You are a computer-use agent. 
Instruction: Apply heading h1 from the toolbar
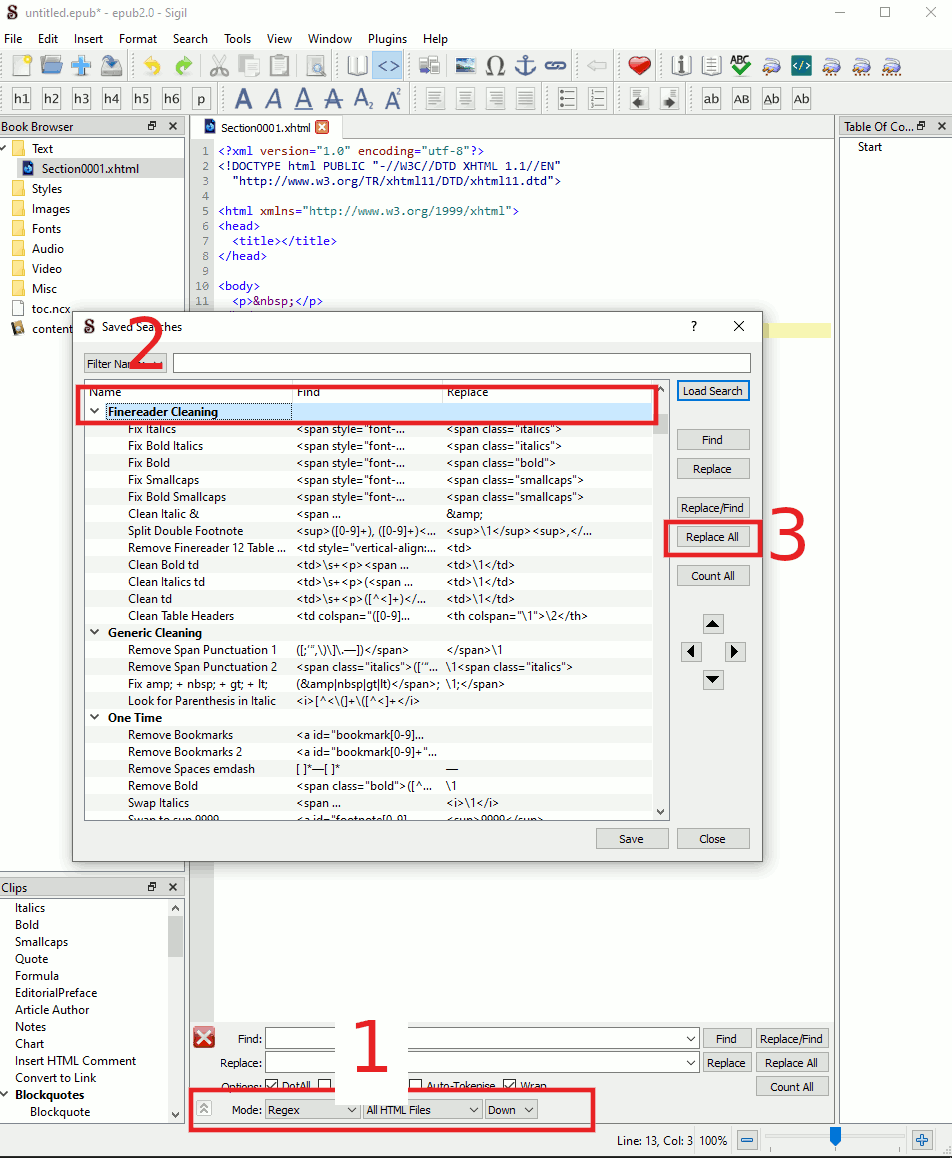tap(21, 99)
